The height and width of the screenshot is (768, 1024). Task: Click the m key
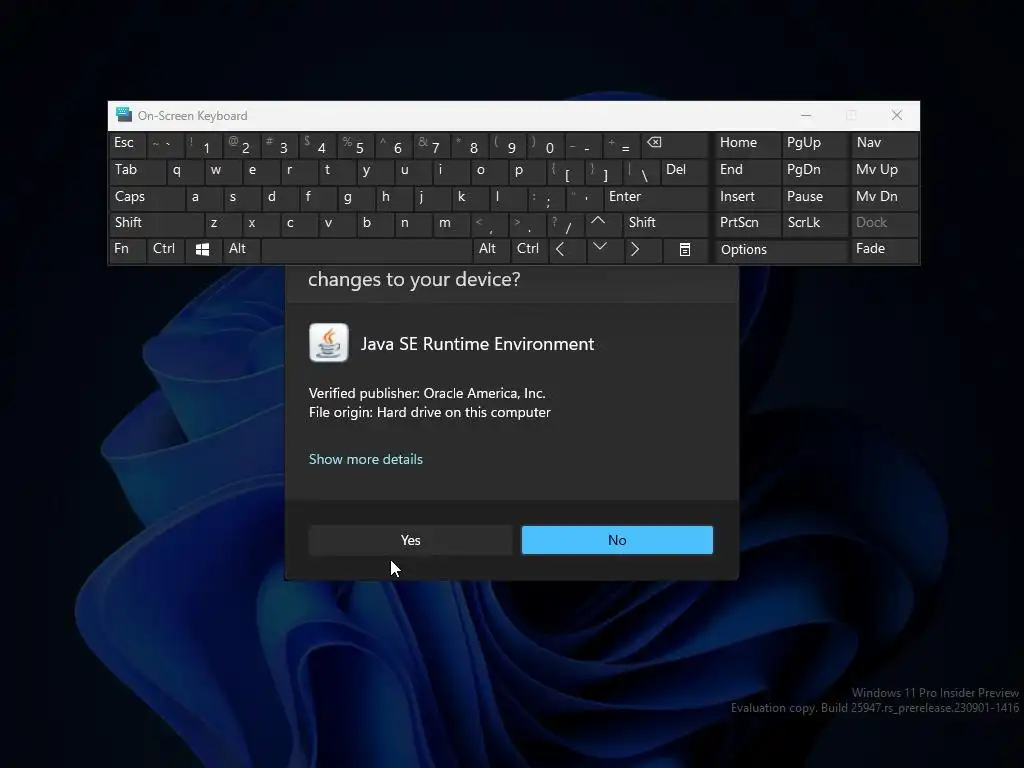click(x=451, y=223)
